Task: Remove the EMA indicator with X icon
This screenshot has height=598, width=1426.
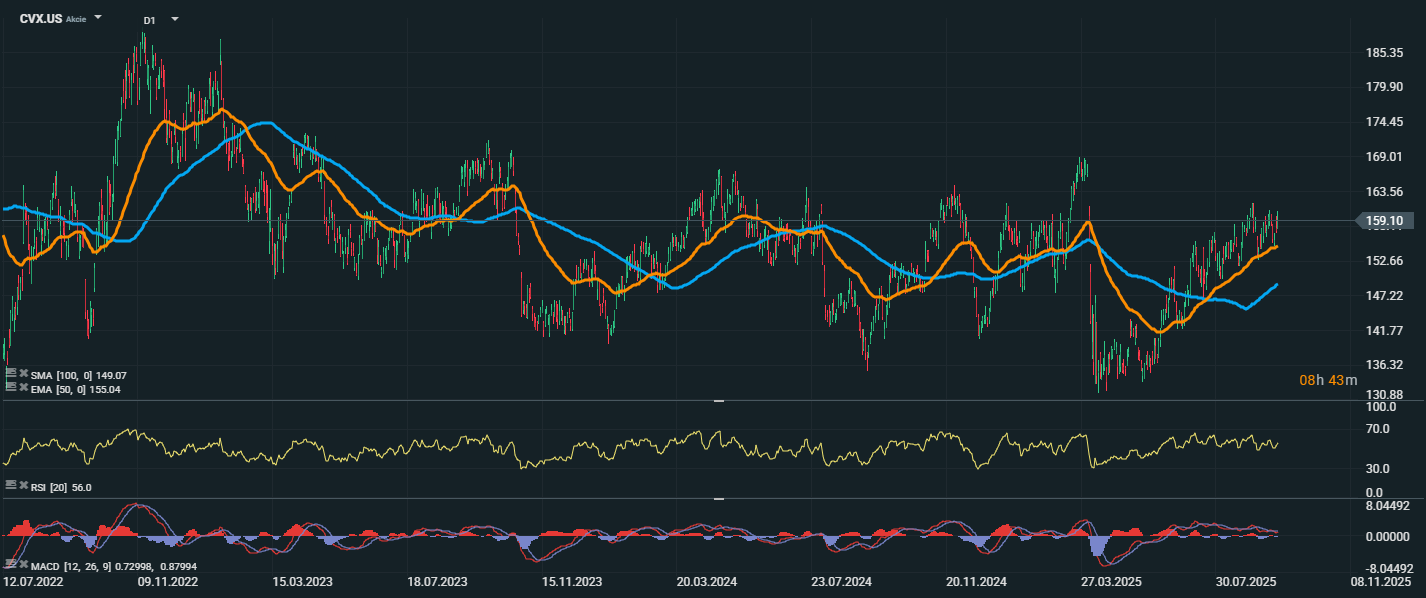Action: click(23, 386)
